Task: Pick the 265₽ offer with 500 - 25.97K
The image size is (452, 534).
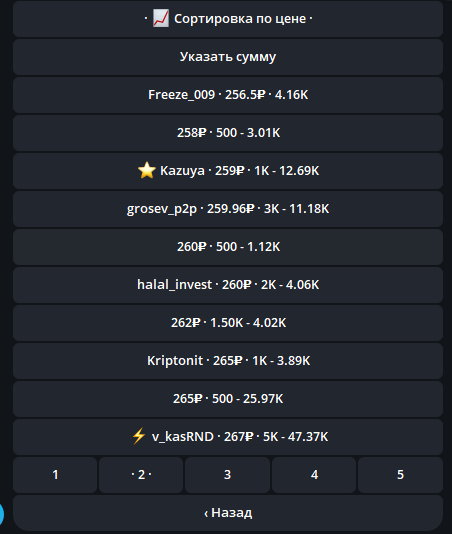Action: click(228, 399)
